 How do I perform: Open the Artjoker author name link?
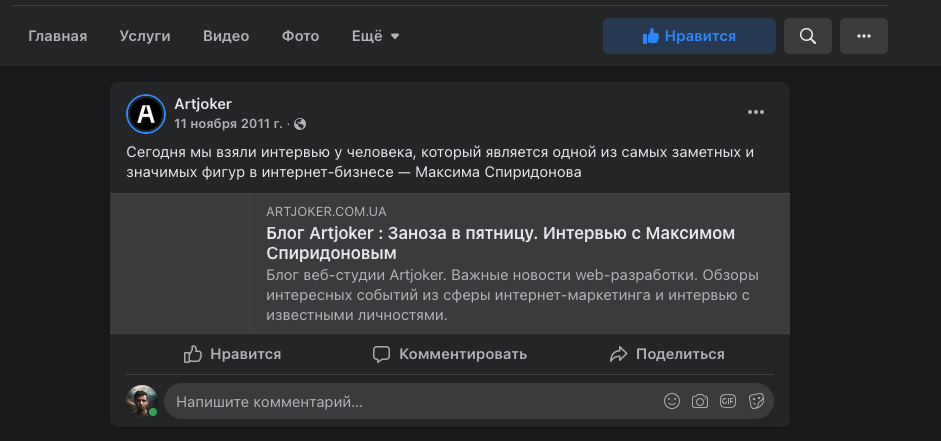[x=203, y=104]
